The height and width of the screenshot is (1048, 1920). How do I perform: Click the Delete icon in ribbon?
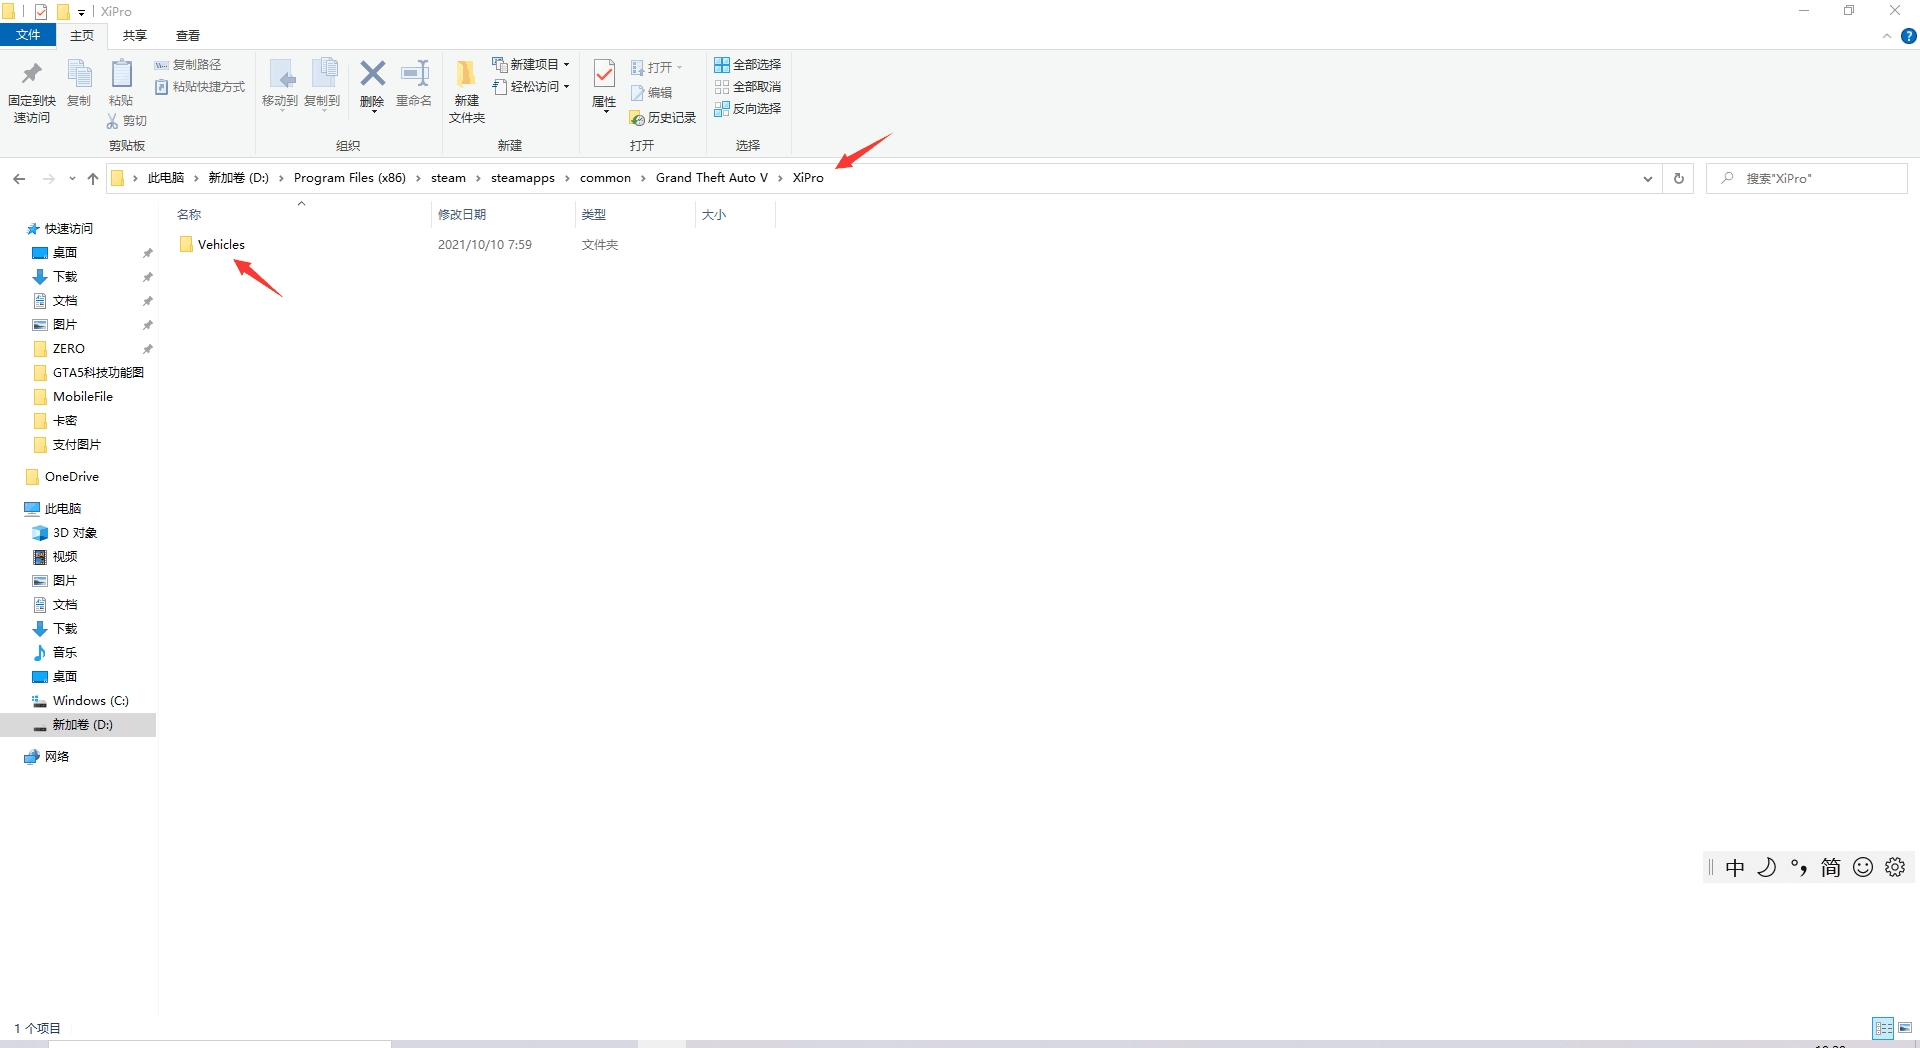pos(372,82)
